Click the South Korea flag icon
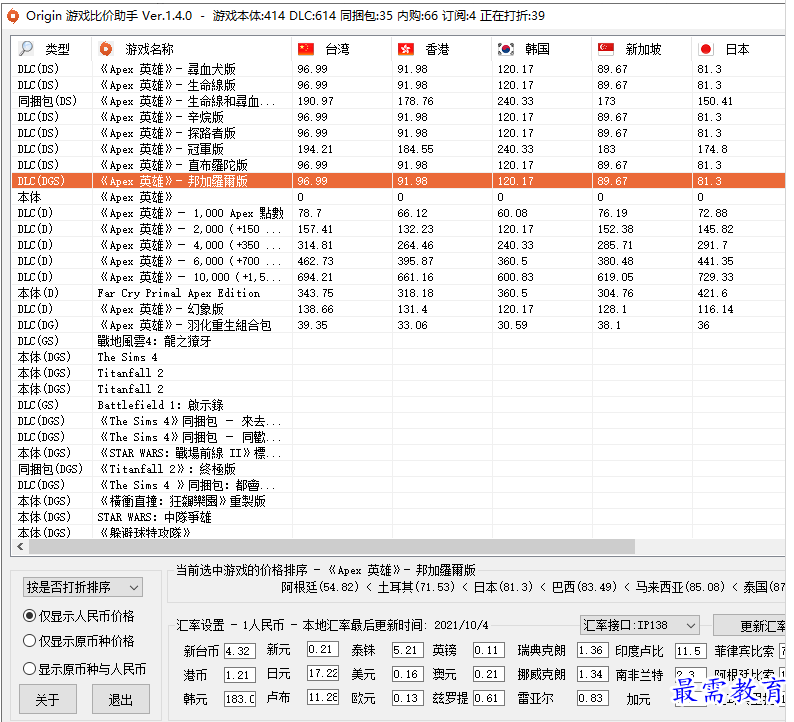794x722 pixels. coord(505,49)
